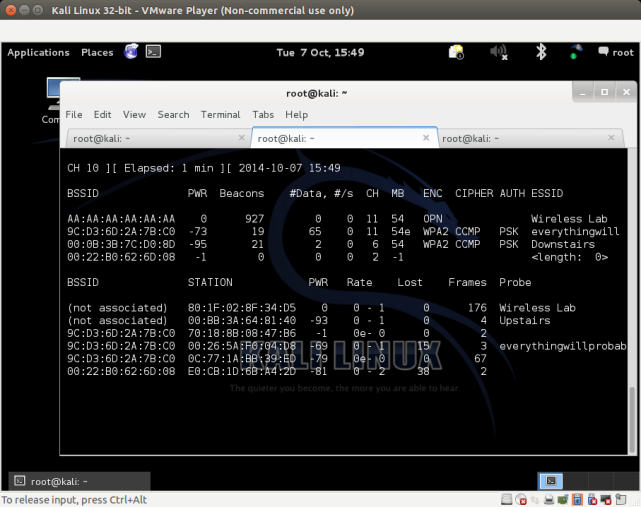The height and width of the screenshot is (507, 641).
Task: Open the root user menu
Action: pos(615,52)
